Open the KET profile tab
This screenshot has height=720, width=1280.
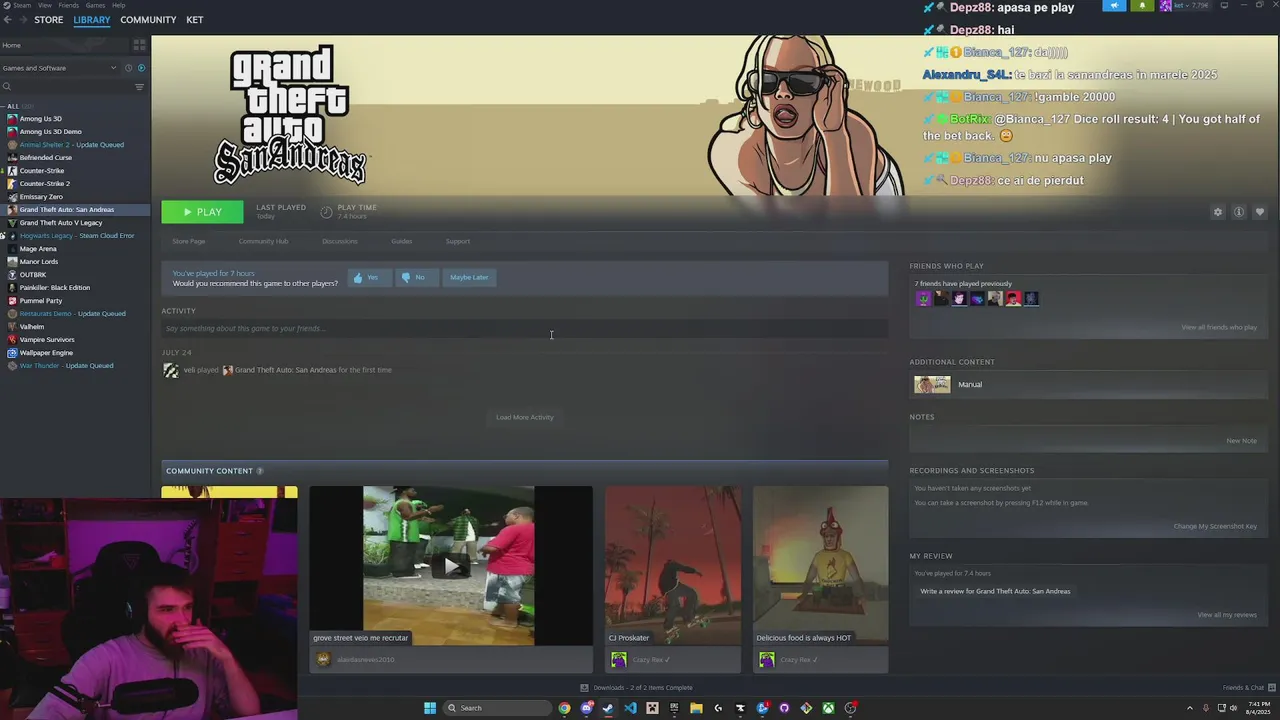pyautogui.click(x=195, y=20)
